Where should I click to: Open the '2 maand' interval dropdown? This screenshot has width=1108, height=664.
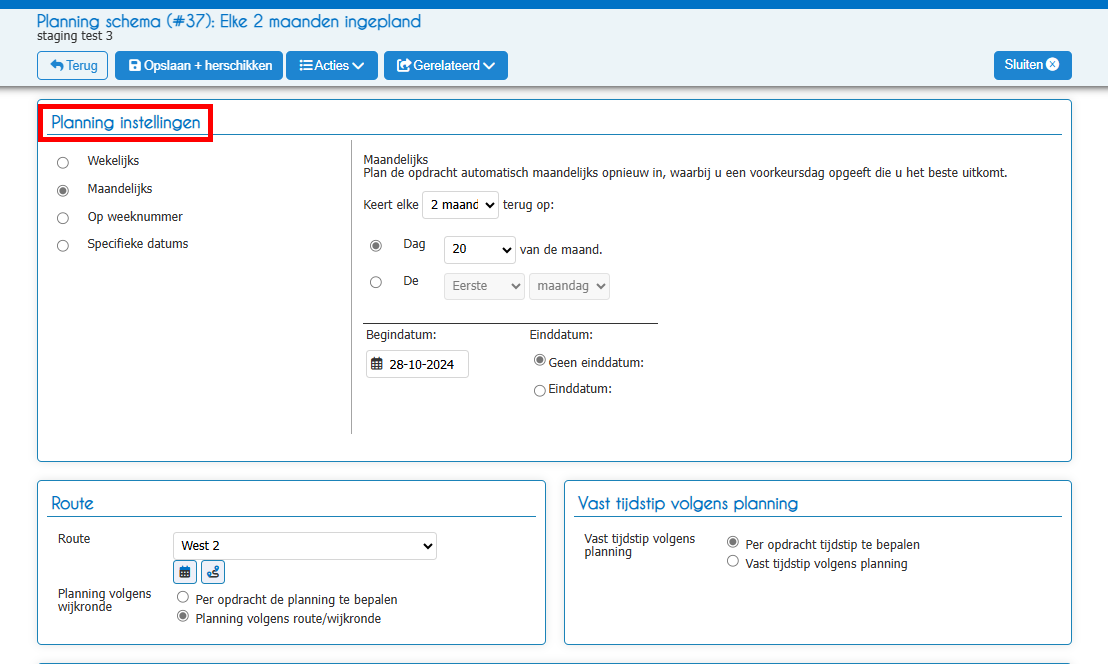tap(460, 205)
